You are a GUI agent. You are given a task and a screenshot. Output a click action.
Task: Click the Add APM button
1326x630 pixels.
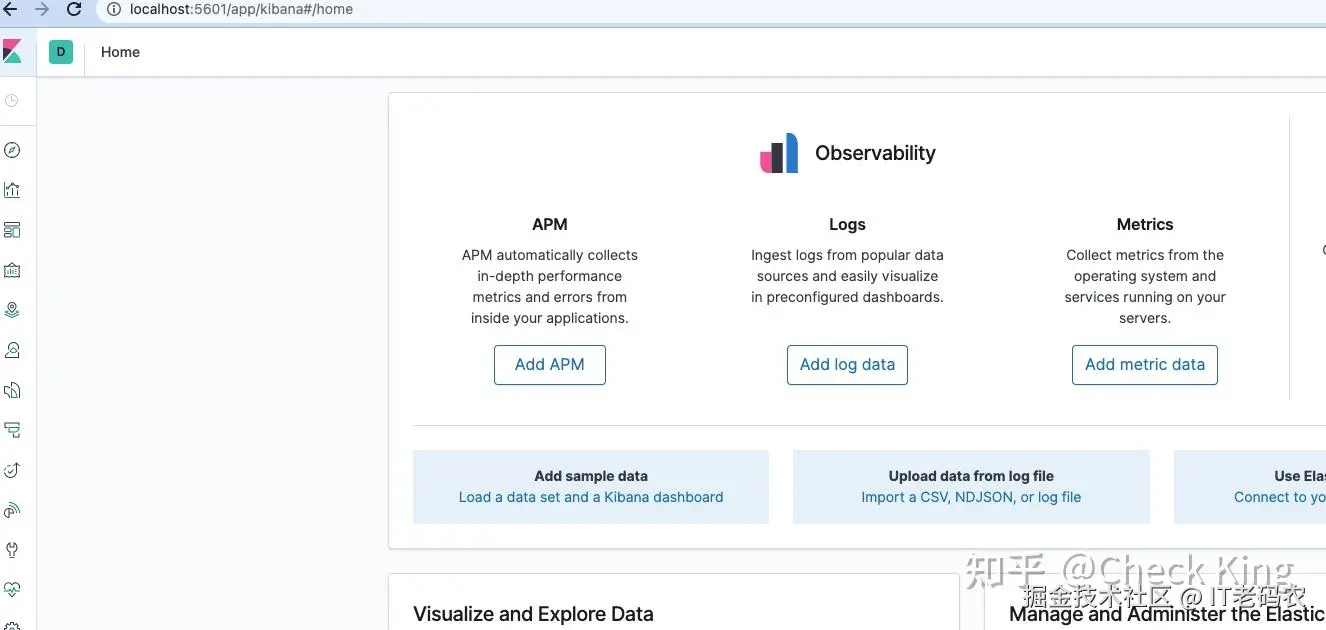550,365
